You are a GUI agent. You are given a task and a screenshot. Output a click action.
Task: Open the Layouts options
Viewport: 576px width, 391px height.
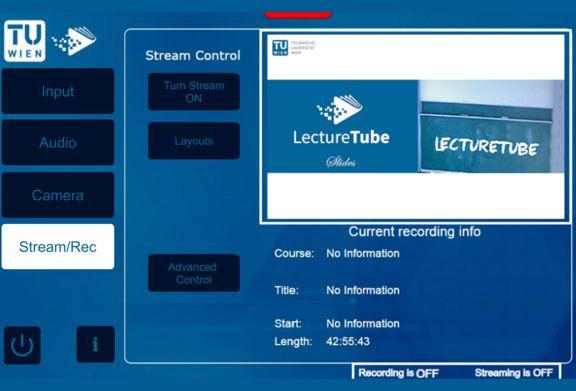pos(194,141)
